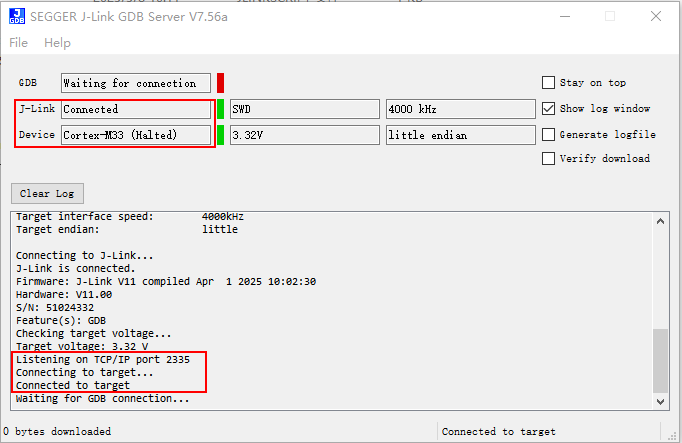682x443 pixels.
Task: Enable the Generate logfile checkbox
Action: [548, 134]
